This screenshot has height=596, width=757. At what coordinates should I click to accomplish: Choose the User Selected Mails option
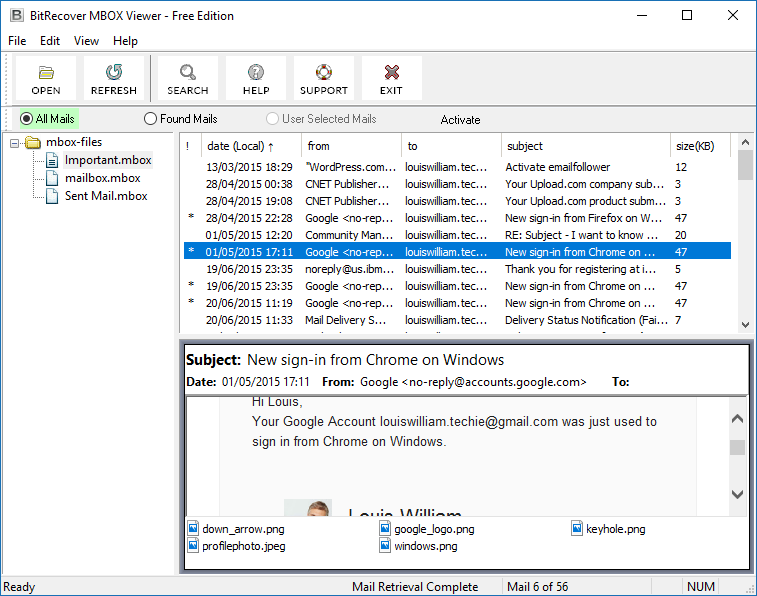click(273, 119)
